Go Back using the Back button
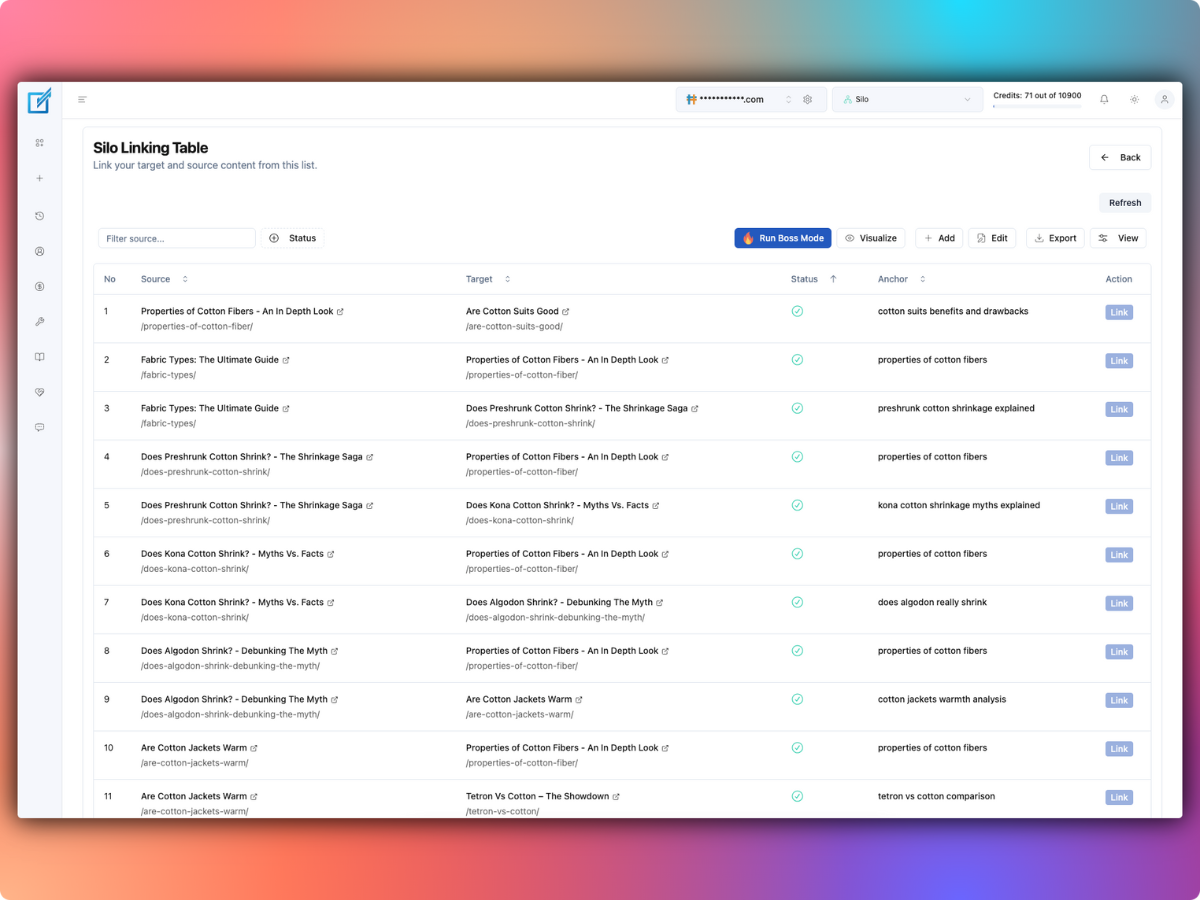Screen dimensions: 1200x900 [x=1120, y=158]
